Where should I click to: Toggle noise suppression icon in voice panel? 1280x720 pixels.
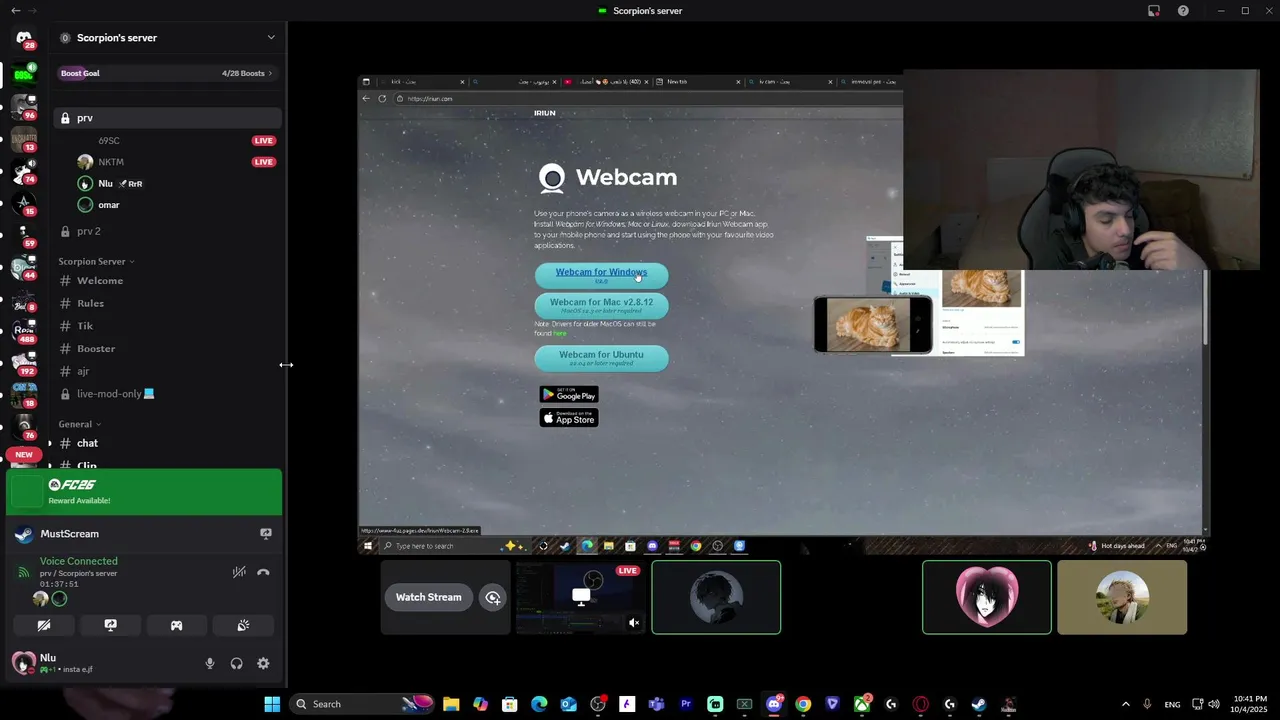point(239,572)
